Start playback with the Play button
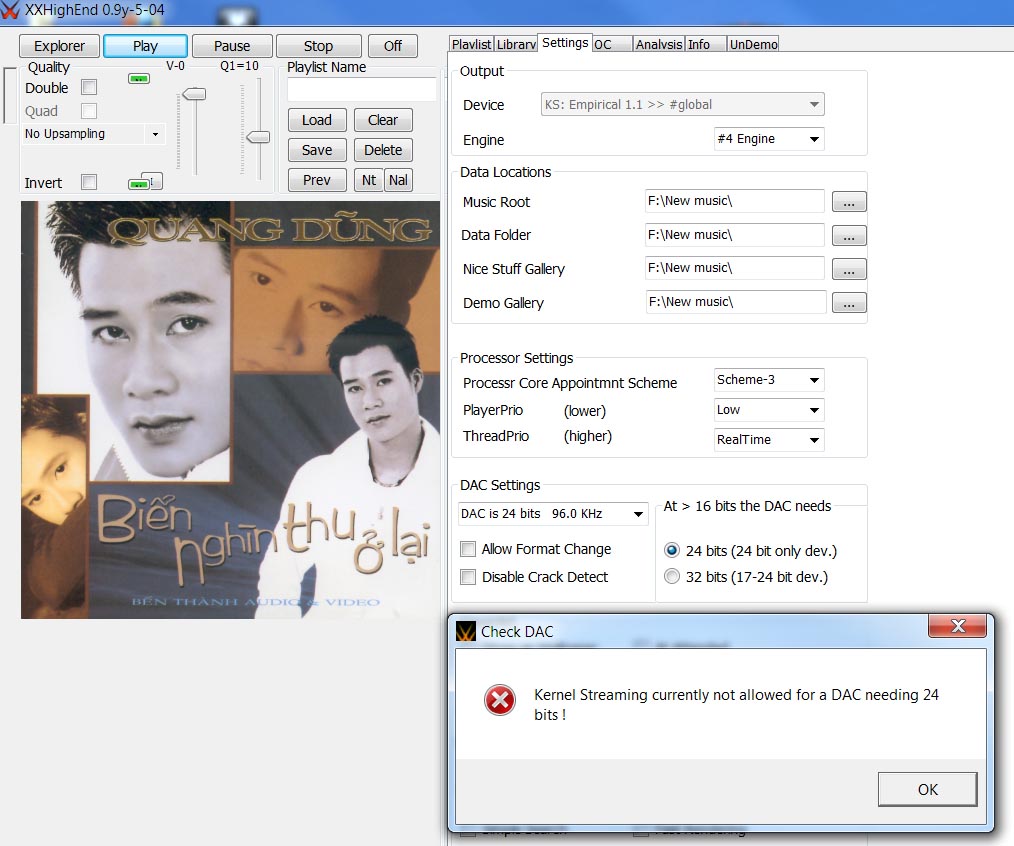The width and height of the screenshot is (1014, 846). tap(146, 46)
